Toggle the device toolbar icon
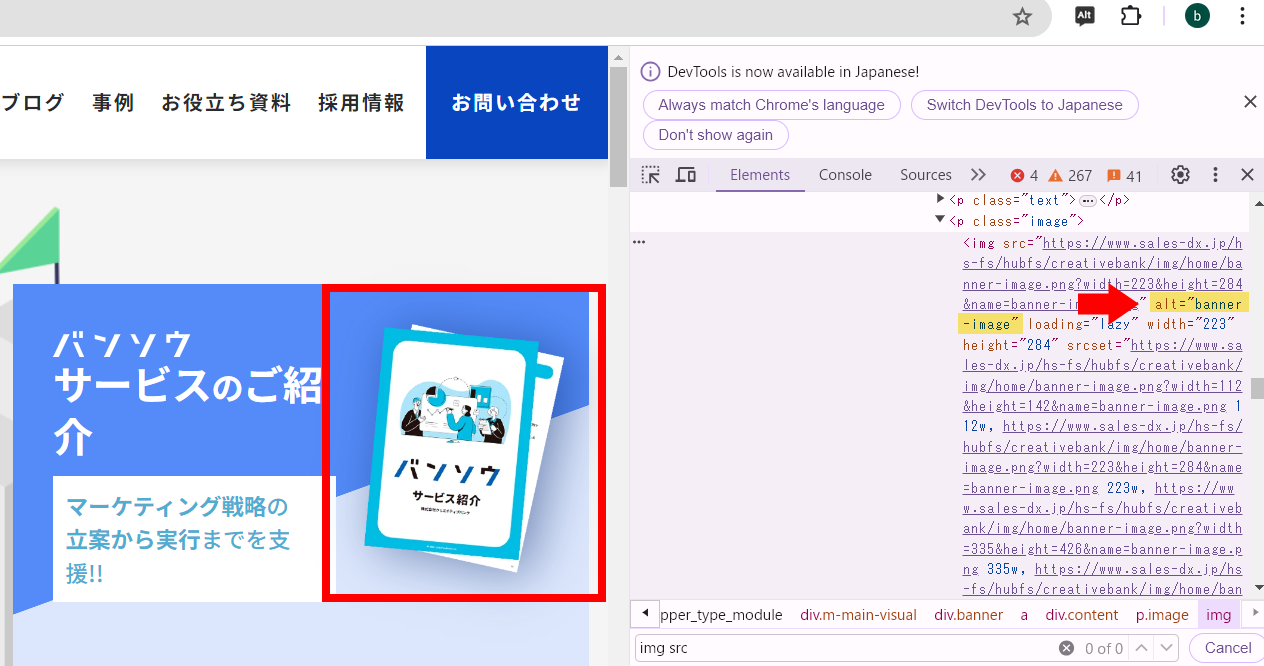The width and height of the screenshot is (1264, 666). pos(686,175)
